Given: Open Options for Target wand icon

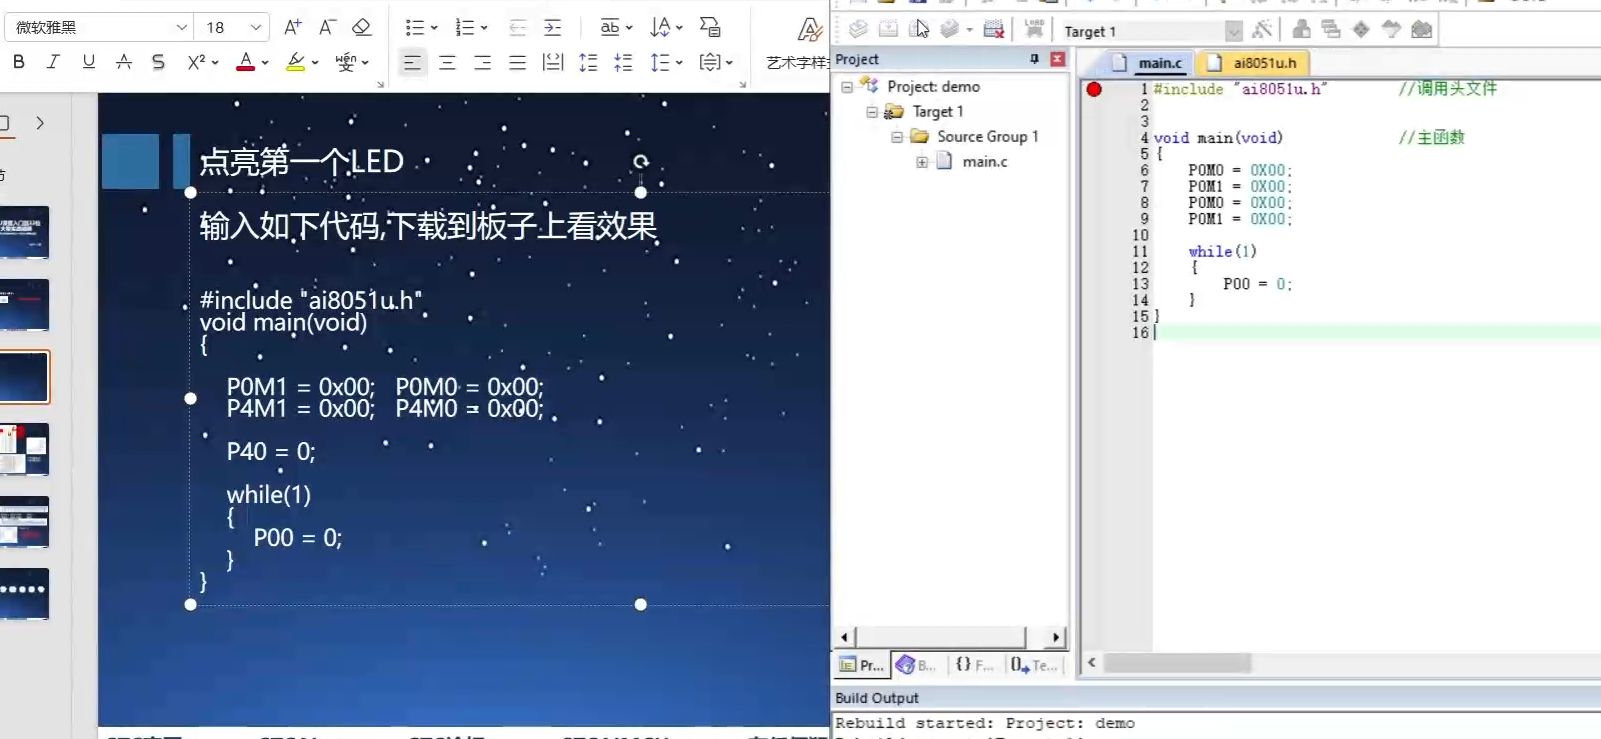Looking at the screenshot, I should [x=1263, y=29].
